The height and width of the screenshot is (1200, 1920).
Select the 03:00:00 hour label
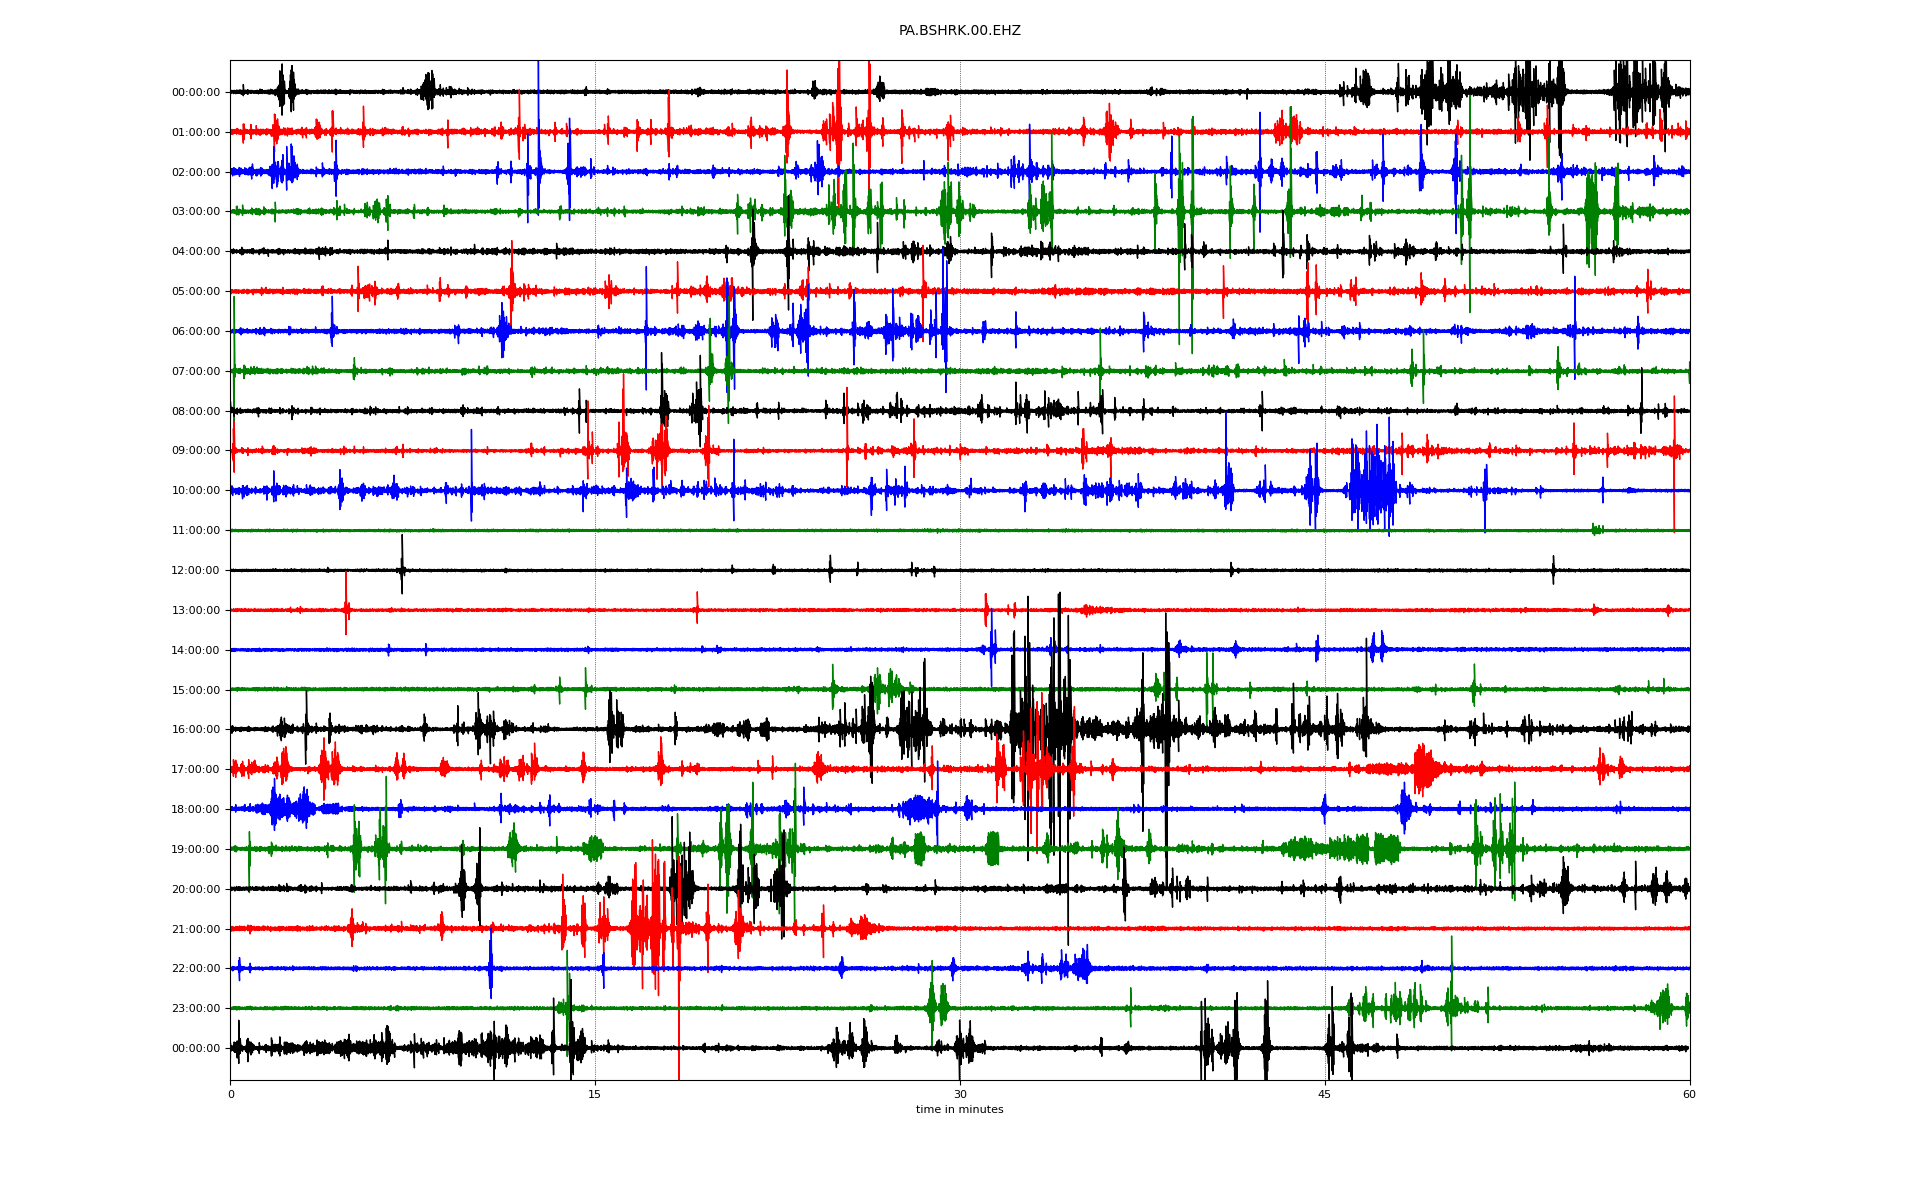coord(196,212)
